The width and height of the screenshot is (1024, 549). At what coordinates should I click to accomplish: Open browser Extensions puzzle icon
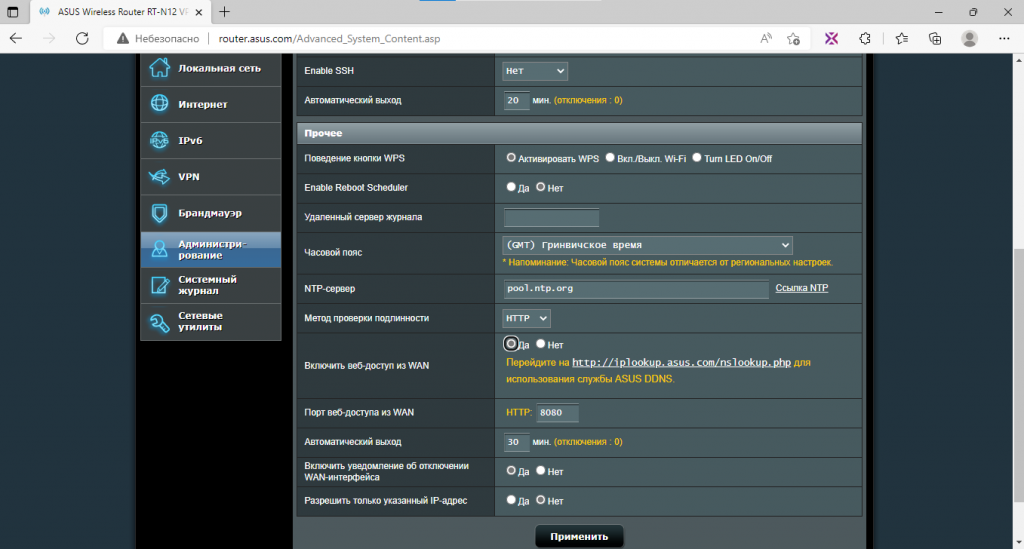click(865, 39)
